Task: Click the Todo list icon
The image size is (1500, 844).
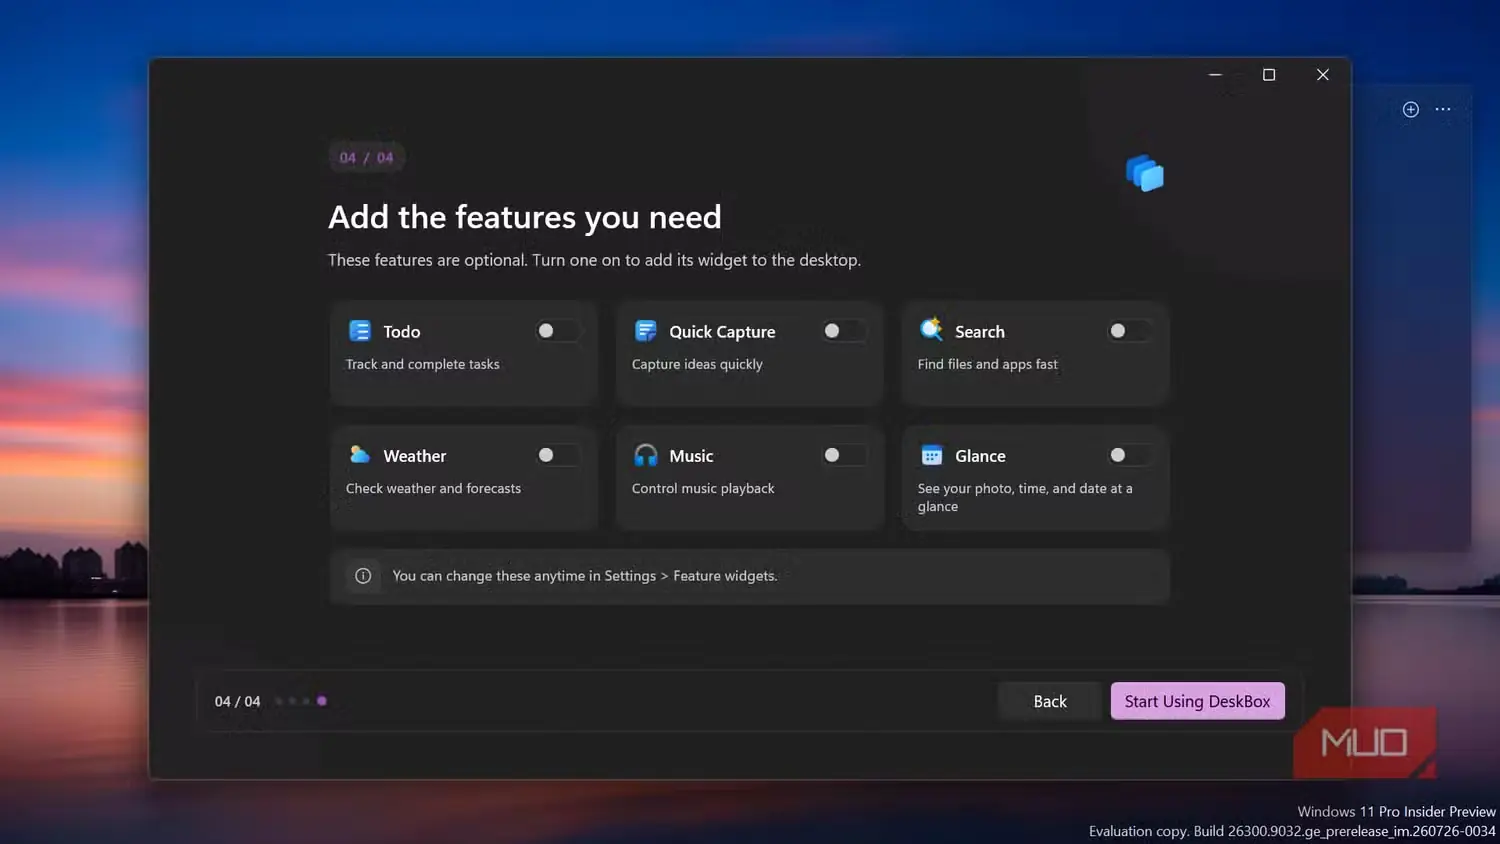Action: click(360, 331)
